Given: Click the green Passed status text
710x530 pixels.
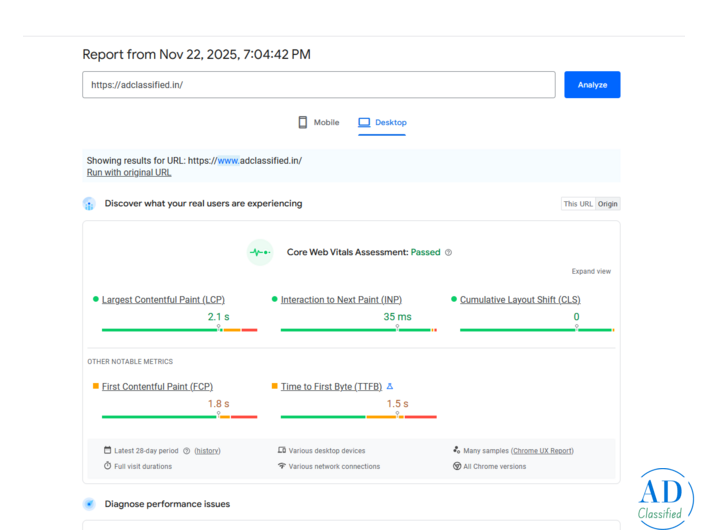Looking at the screenshot, I should pyautogui.click(x=425, y=252).
